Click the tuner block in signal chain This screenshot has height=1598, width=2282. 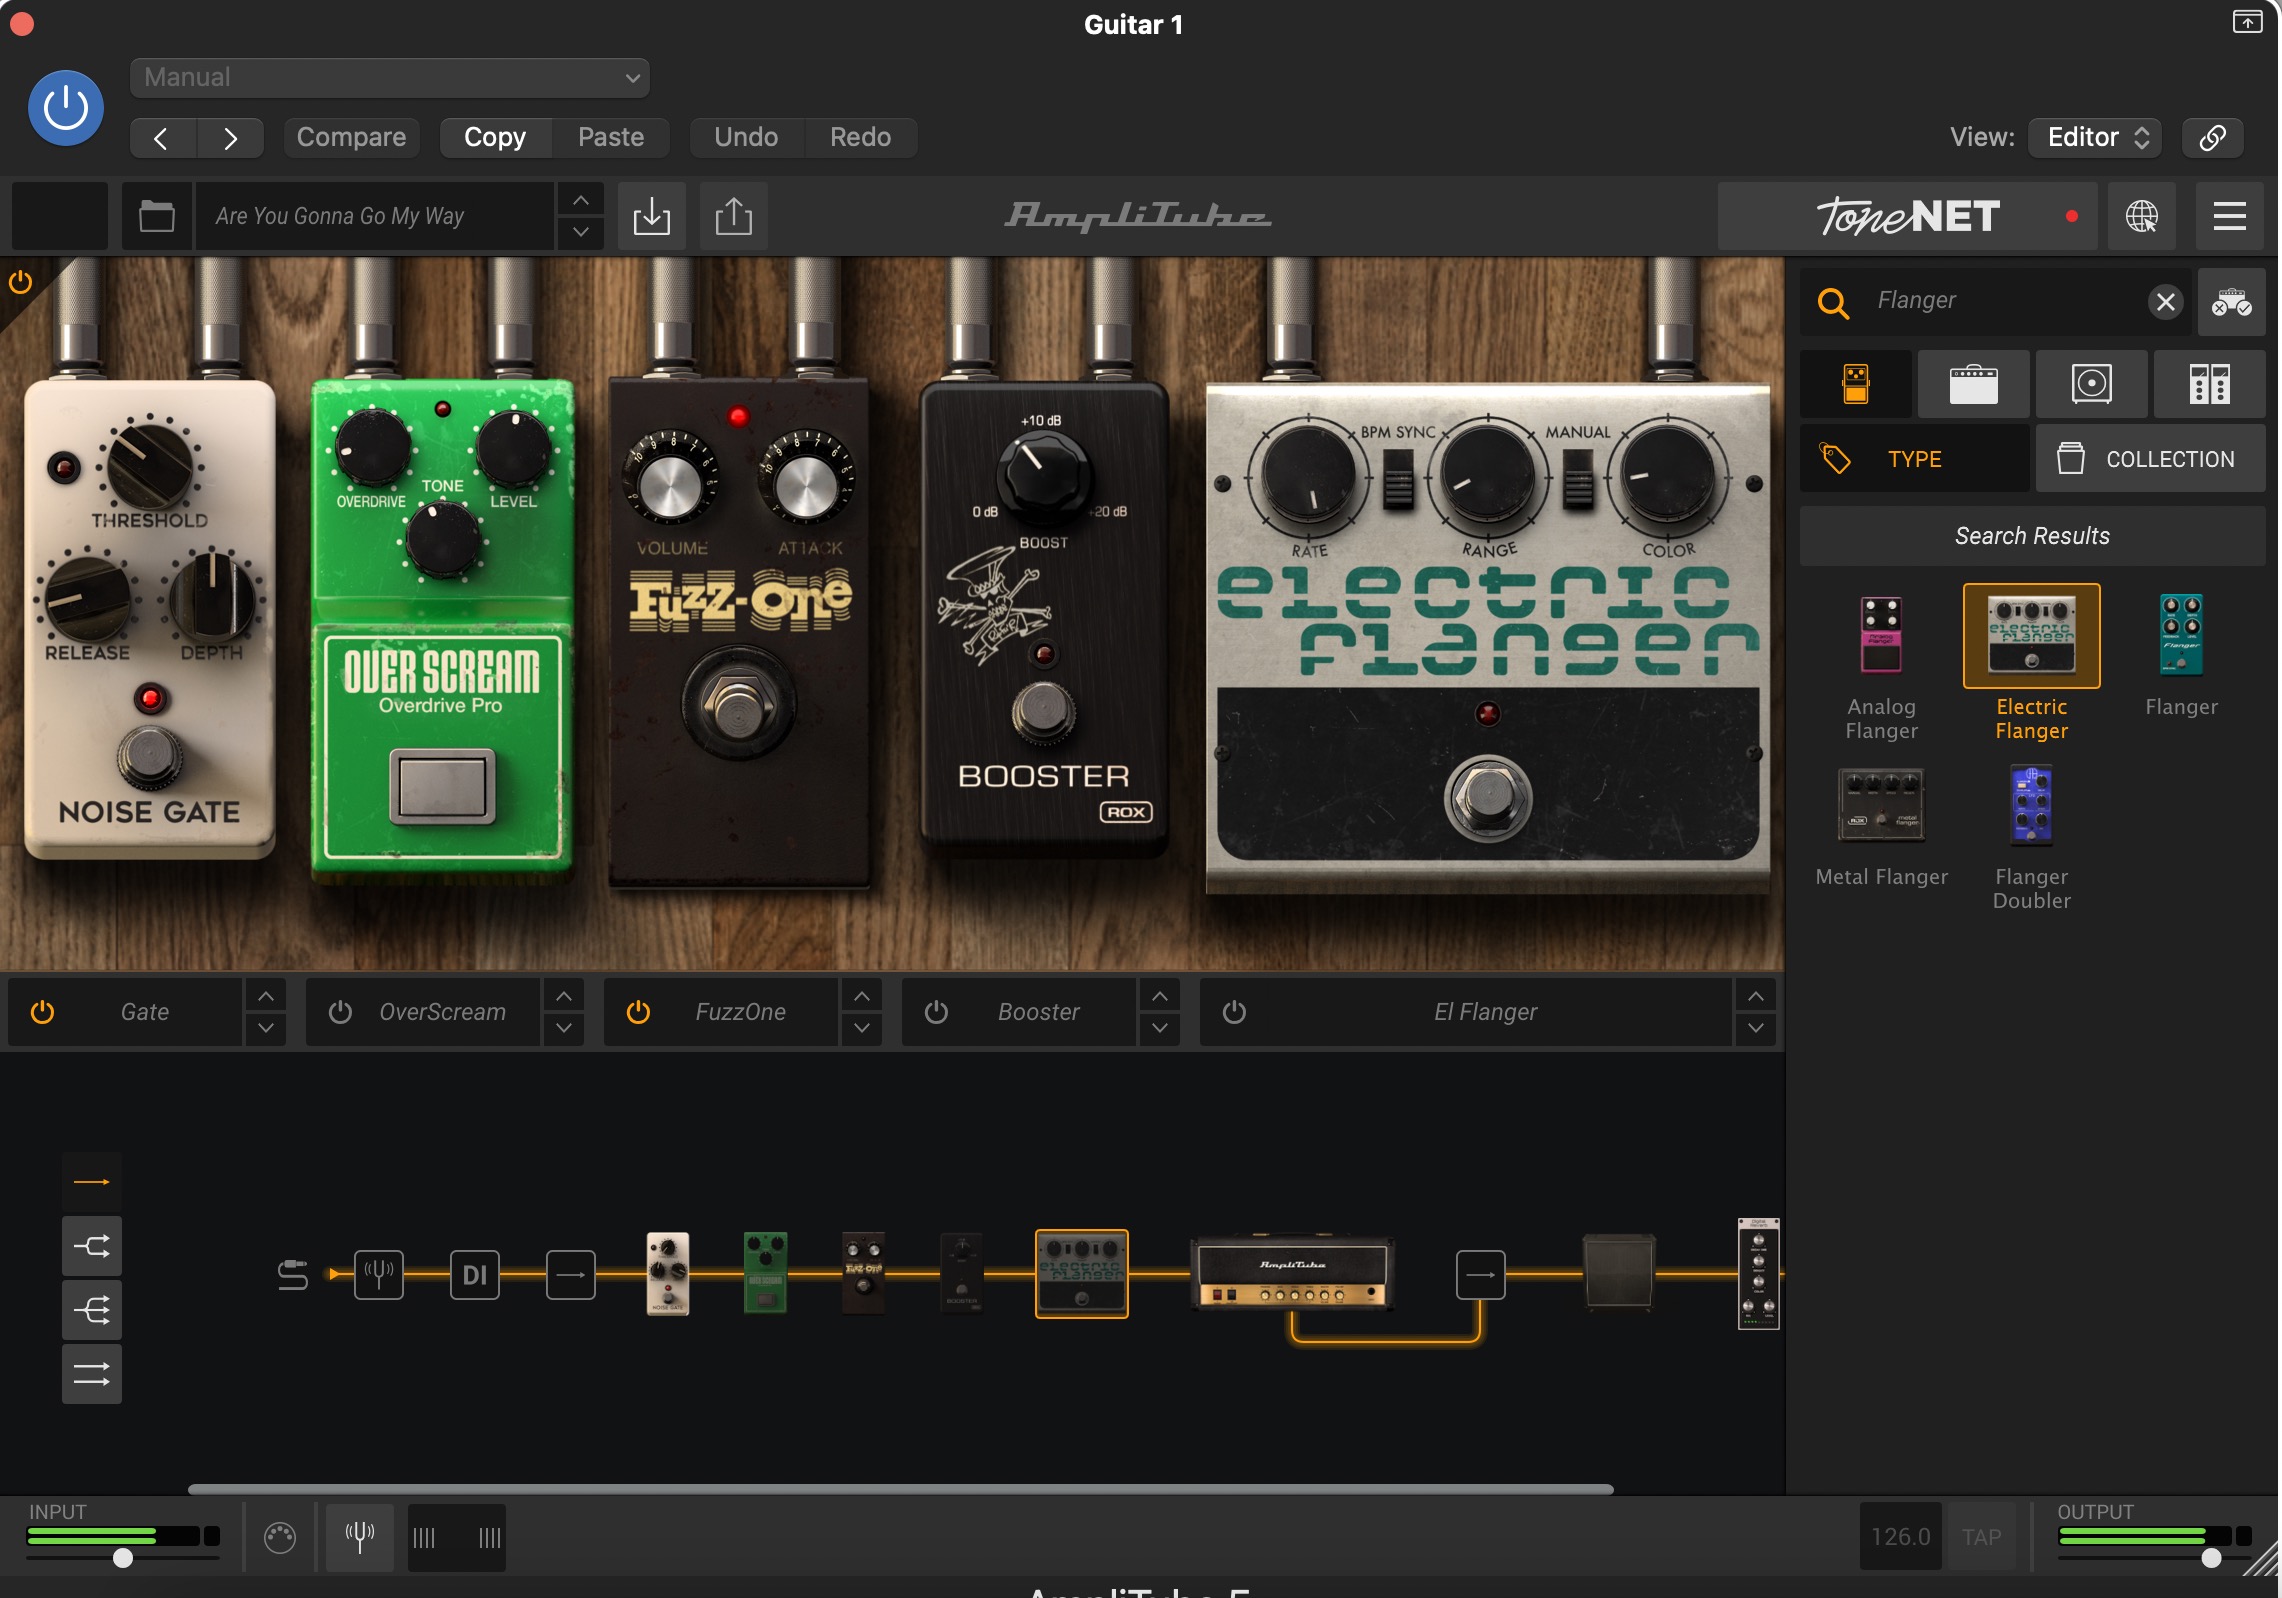coord(379,1275)
